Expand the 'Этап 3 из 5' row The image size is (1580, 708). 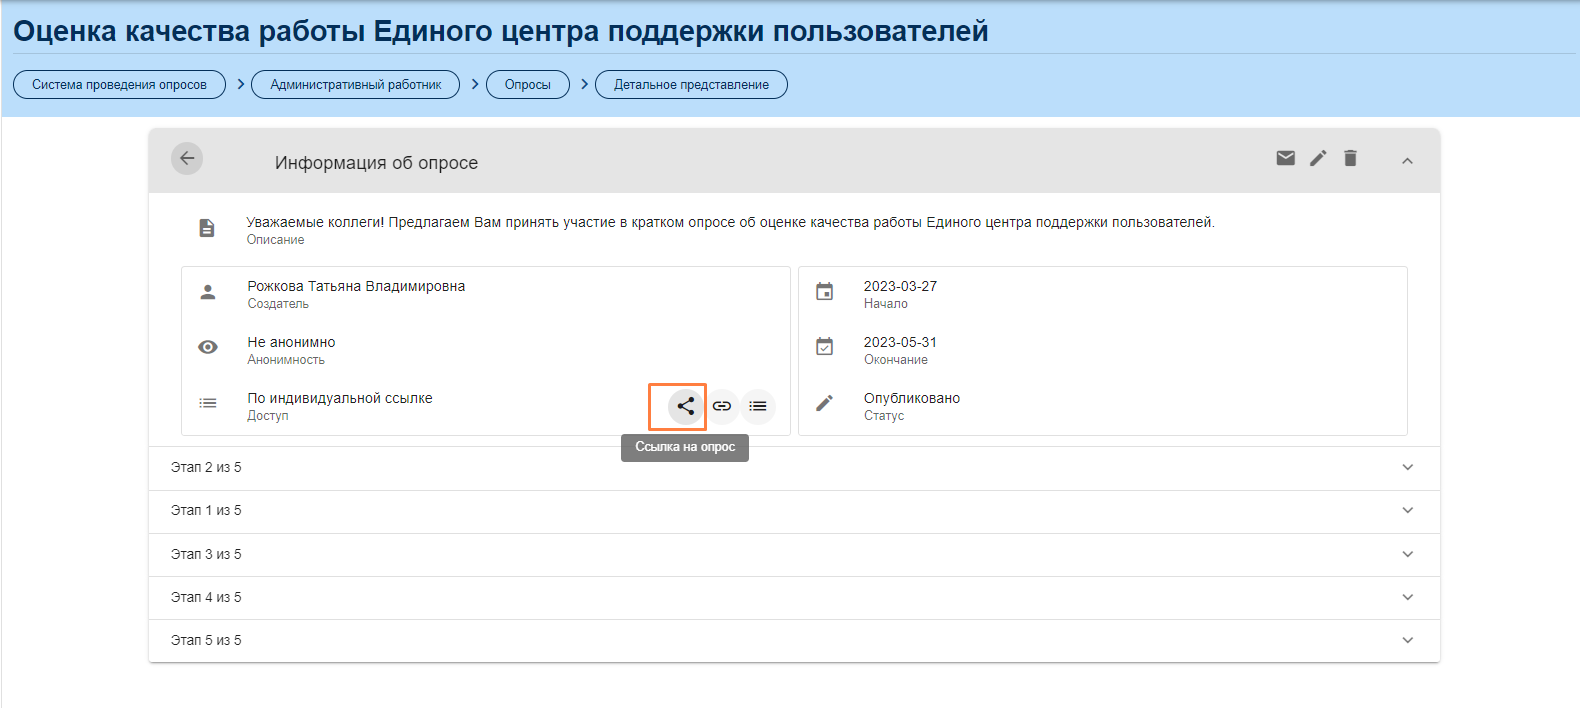(x=1407, y=554)
